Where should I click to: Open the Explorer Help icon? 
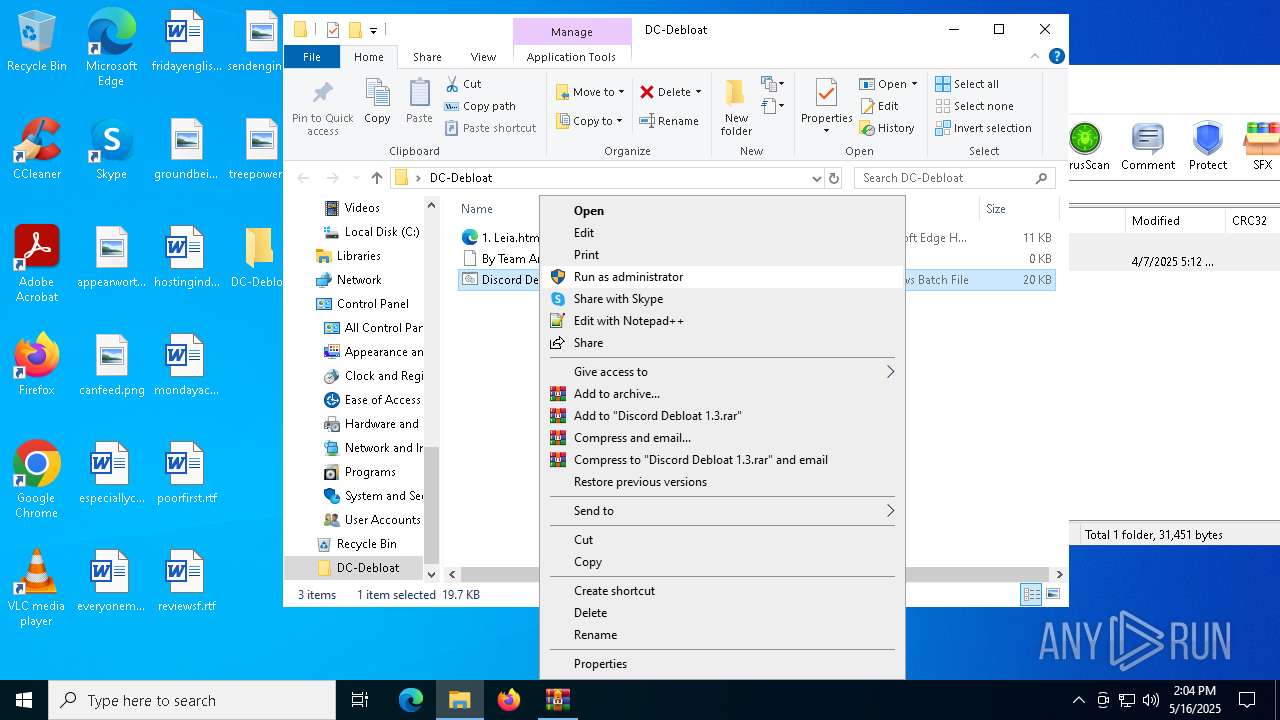(1056, 56)
